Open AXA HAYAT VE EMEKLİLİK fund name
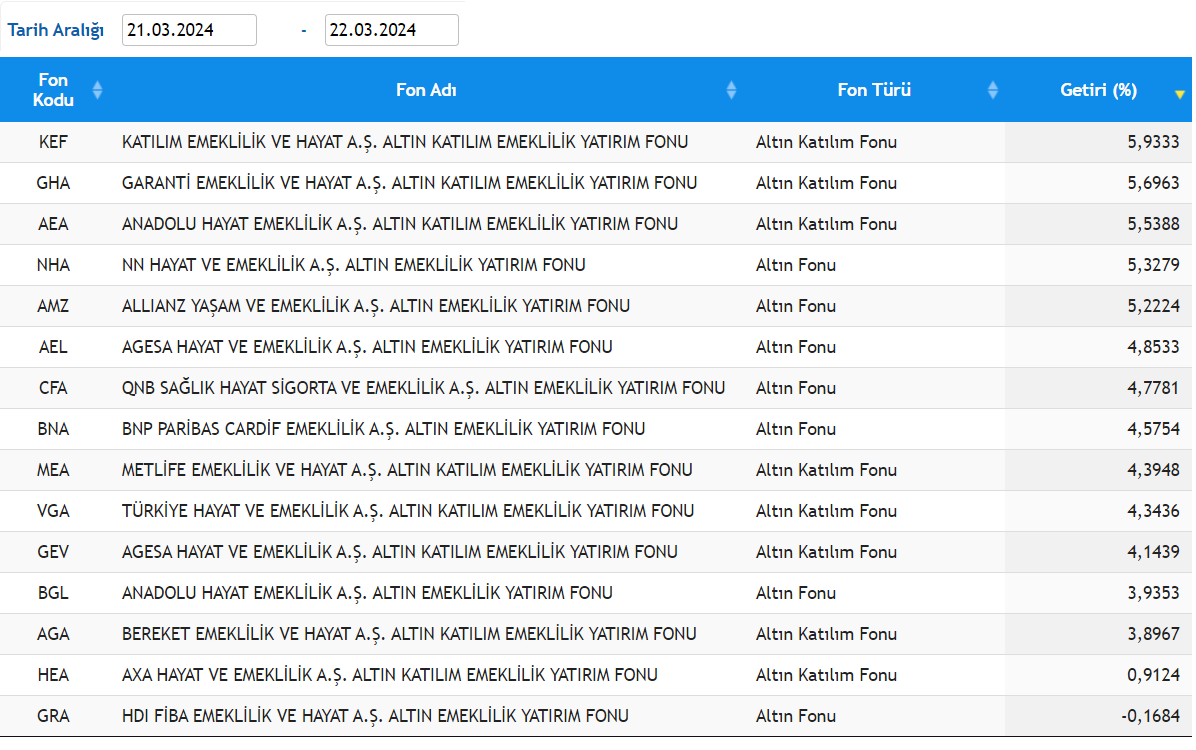 (390, 675)
